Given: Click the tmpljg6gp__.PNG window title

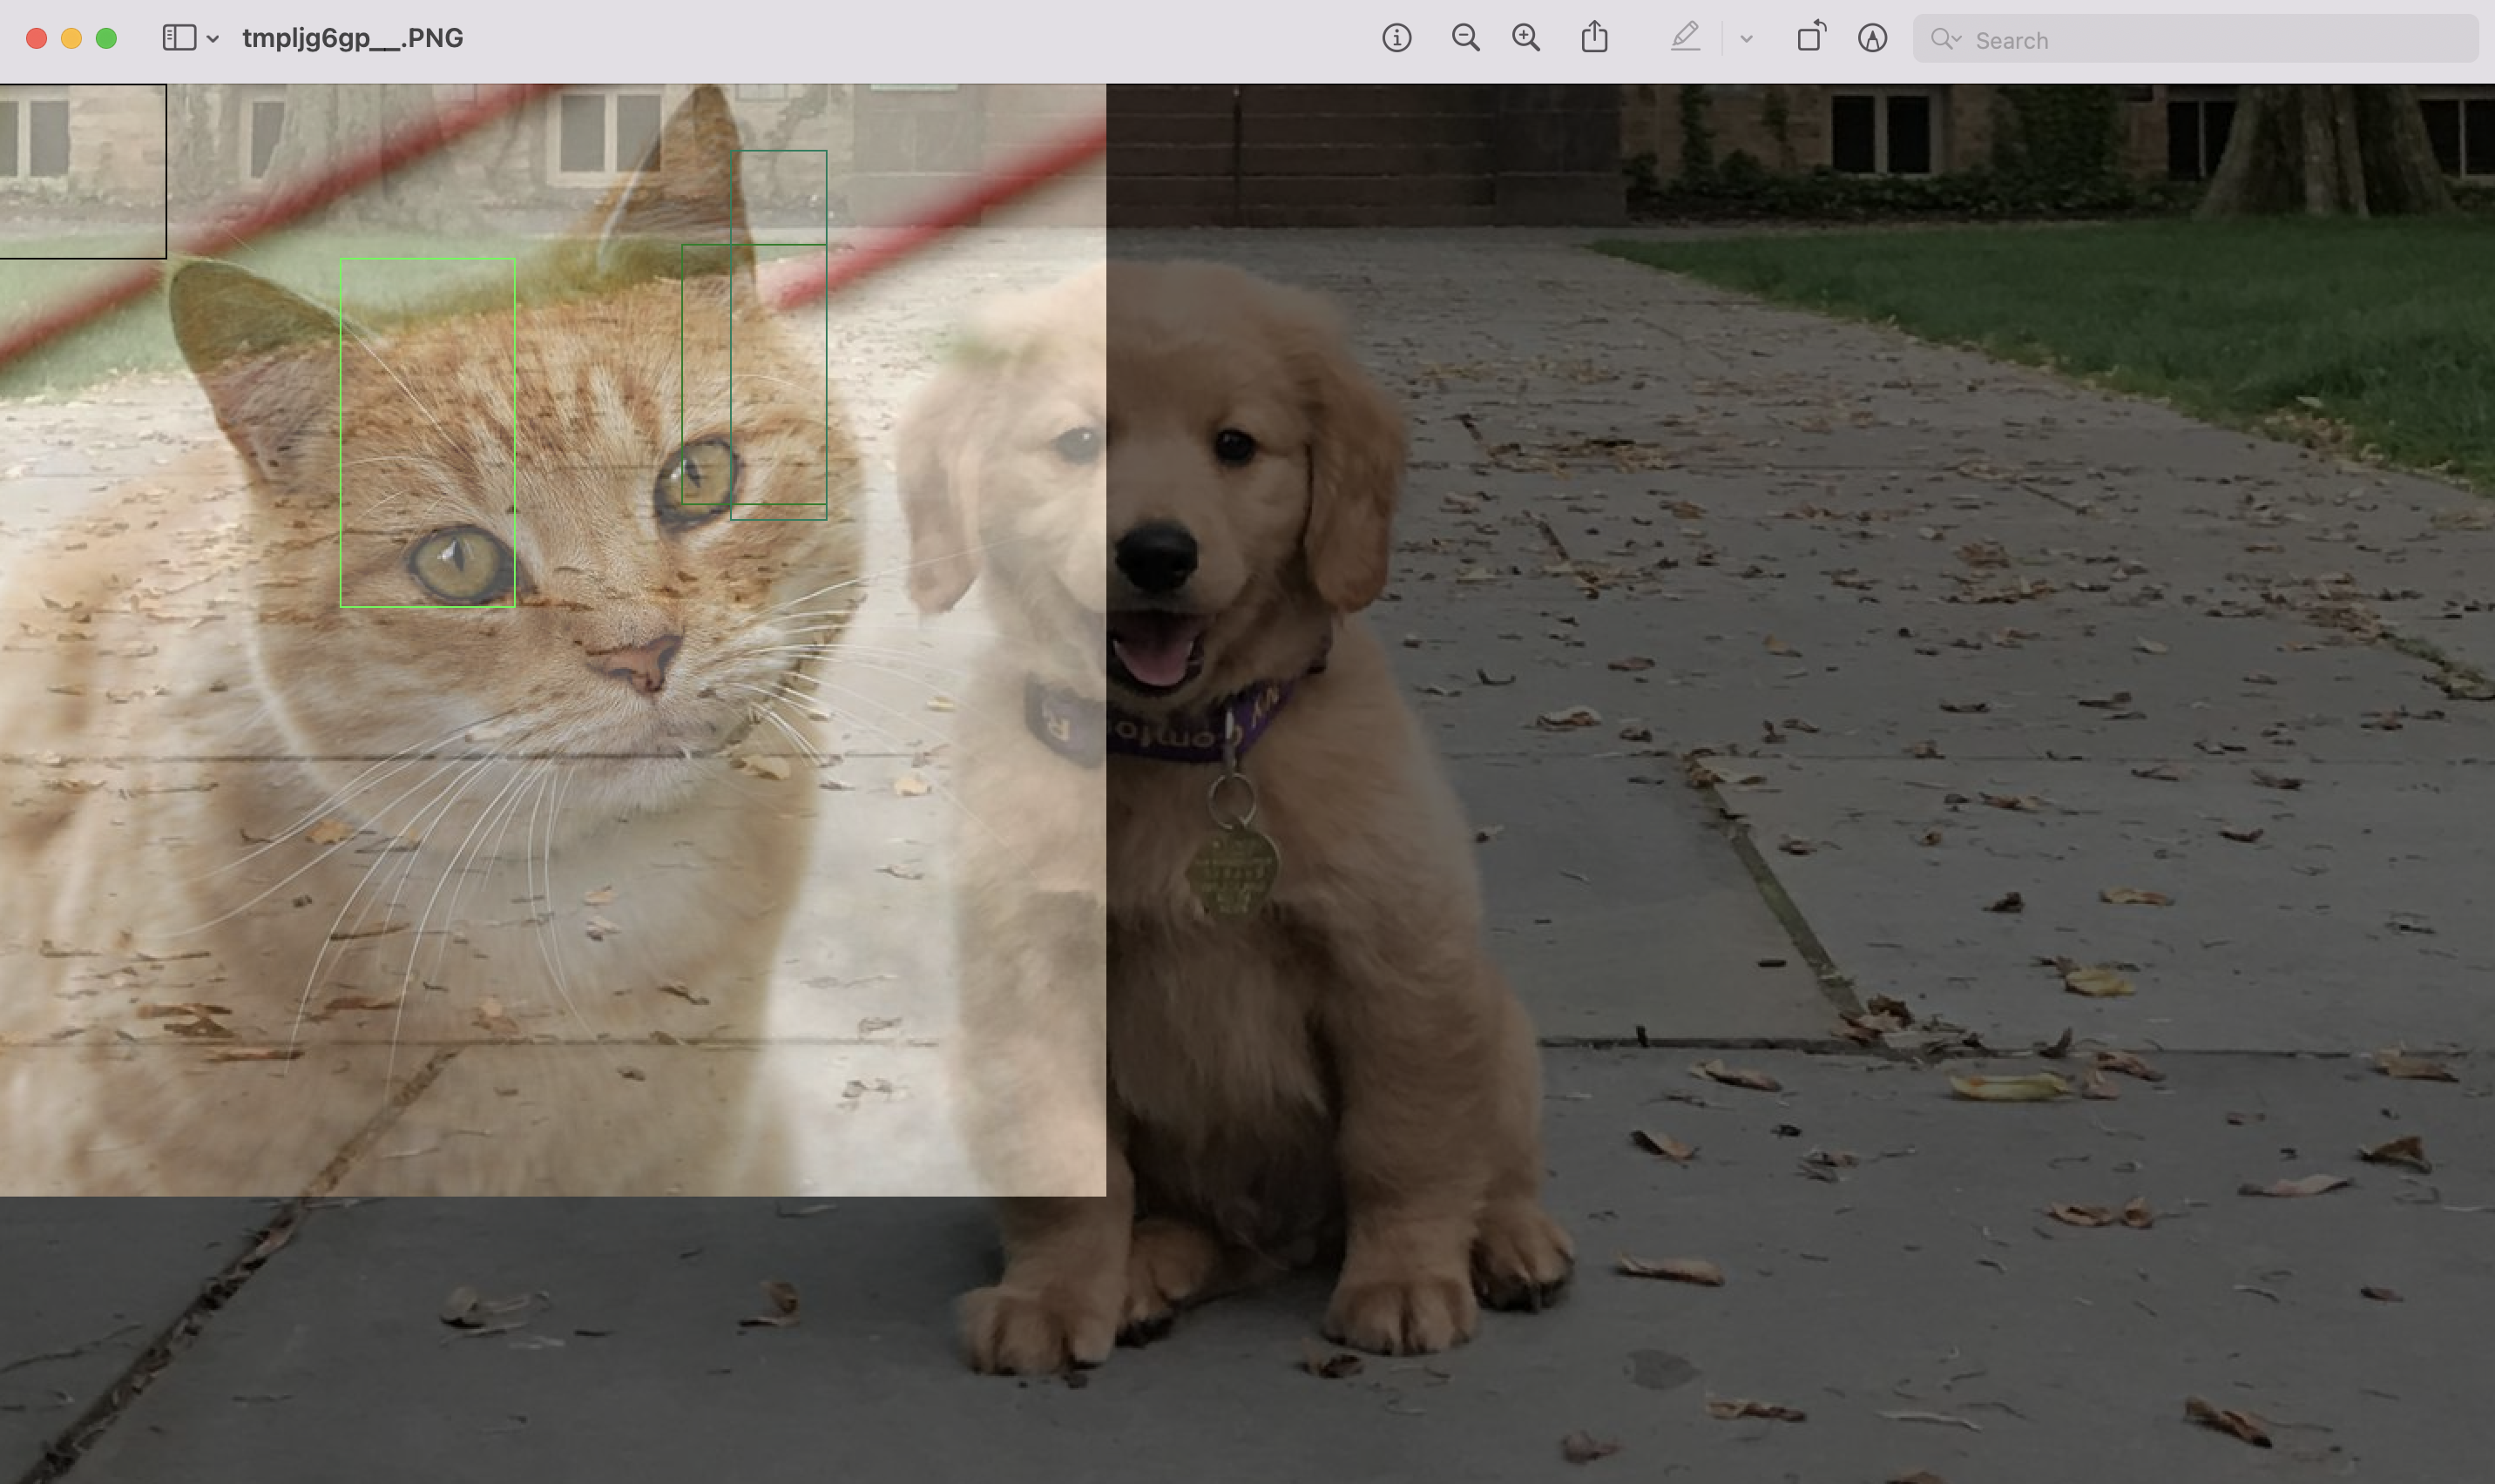Looking at the screenshot, I should pyautogui.click(x=352, y=38).
